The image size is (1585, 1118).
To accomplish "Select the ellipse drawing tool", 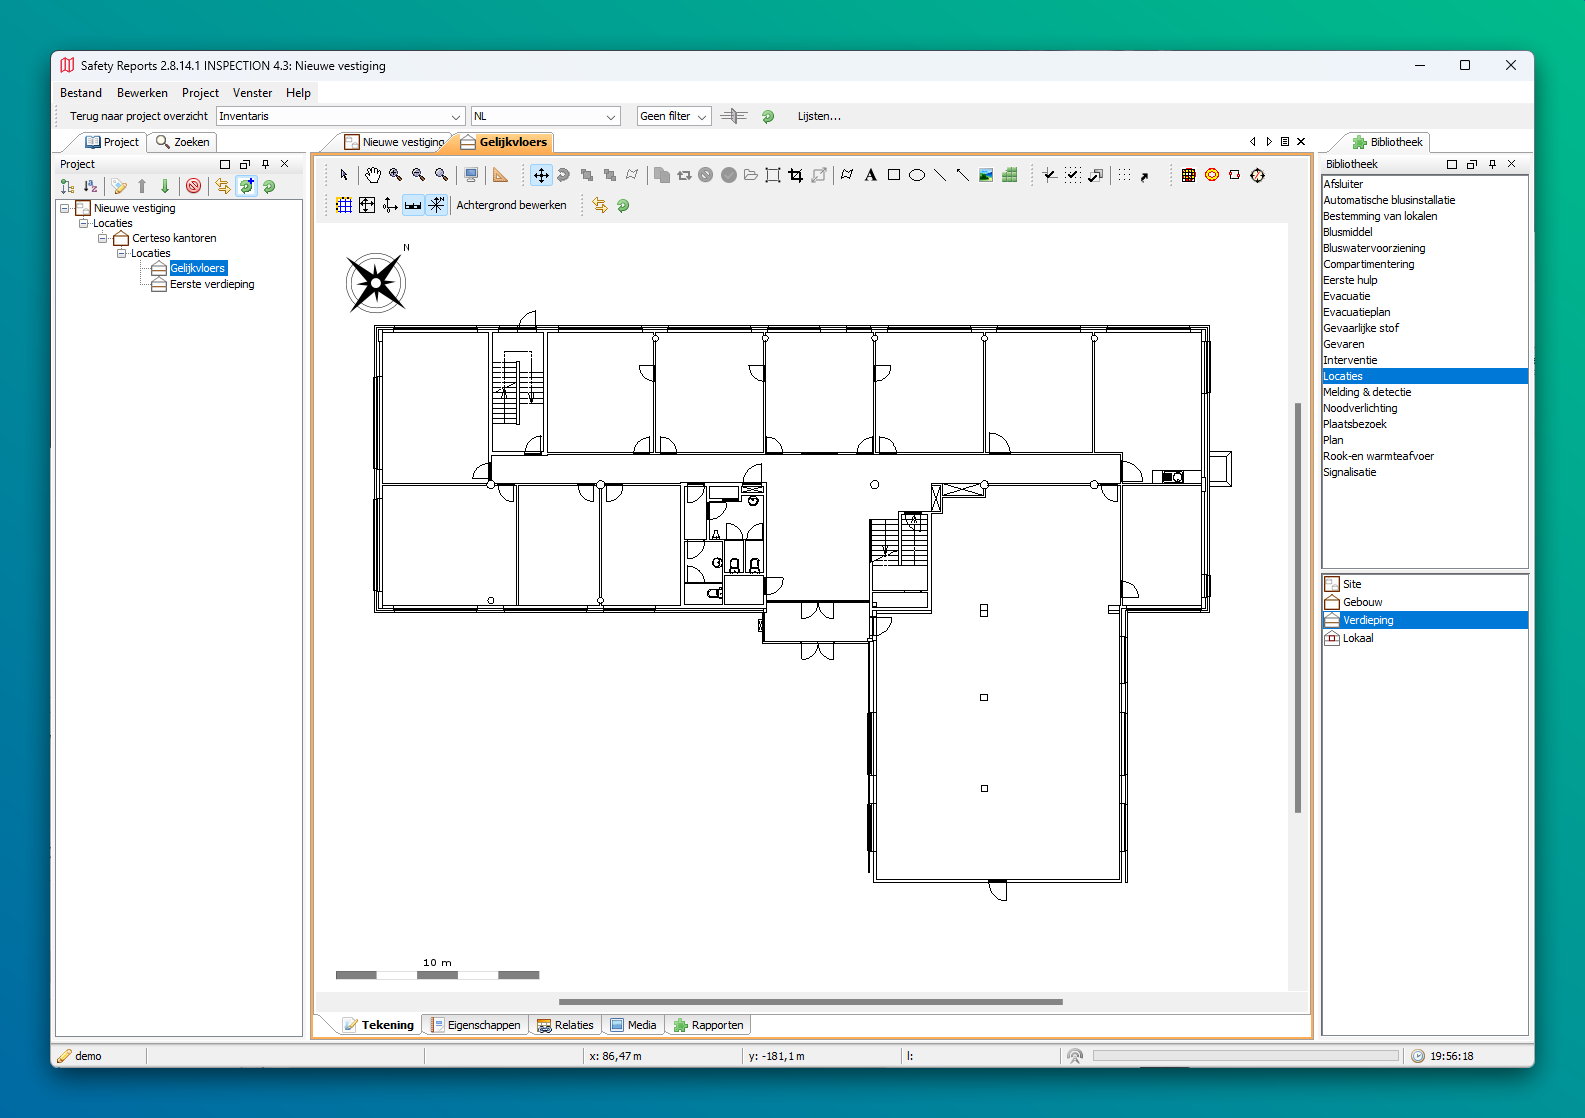I will [x=916, y=175].
